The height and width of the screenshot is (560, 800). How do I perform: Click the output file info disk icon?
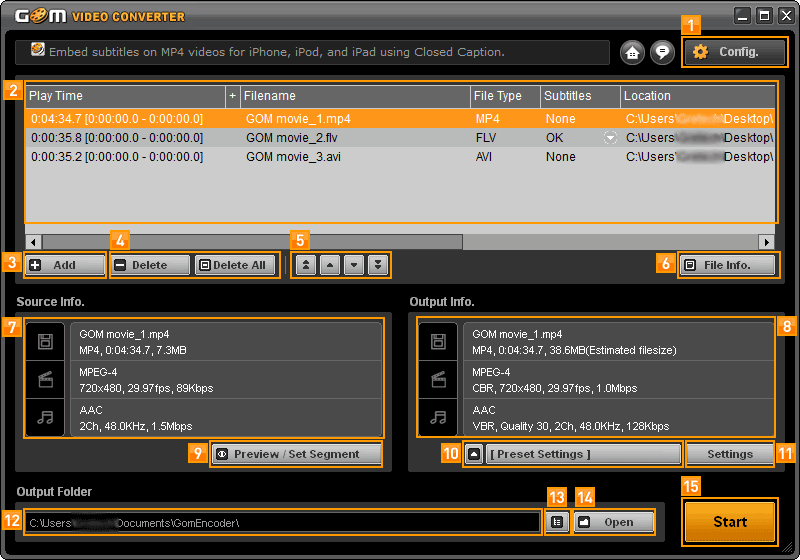pos(438,341)
